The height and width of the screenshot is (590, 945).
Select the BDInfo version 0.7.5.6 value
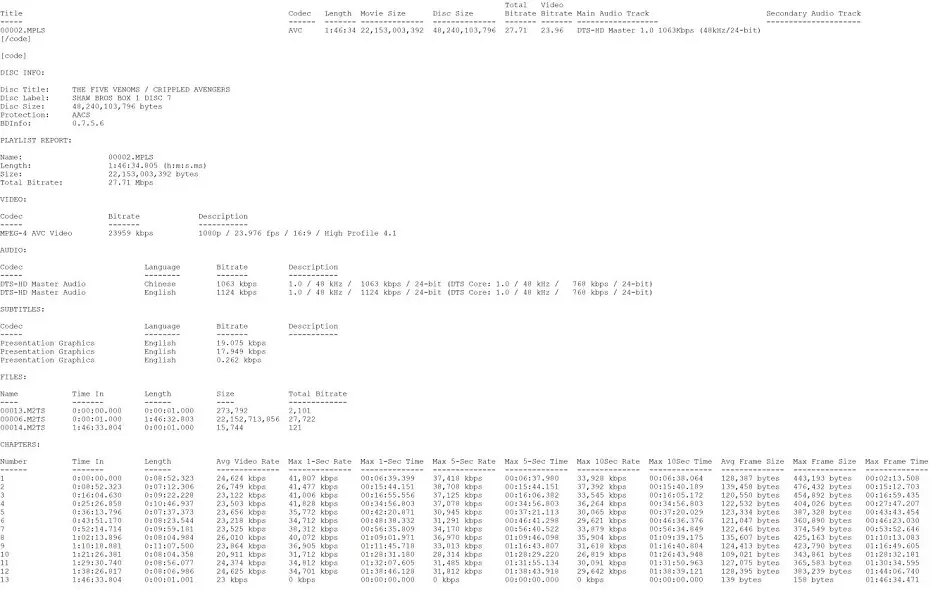(88, 122)
